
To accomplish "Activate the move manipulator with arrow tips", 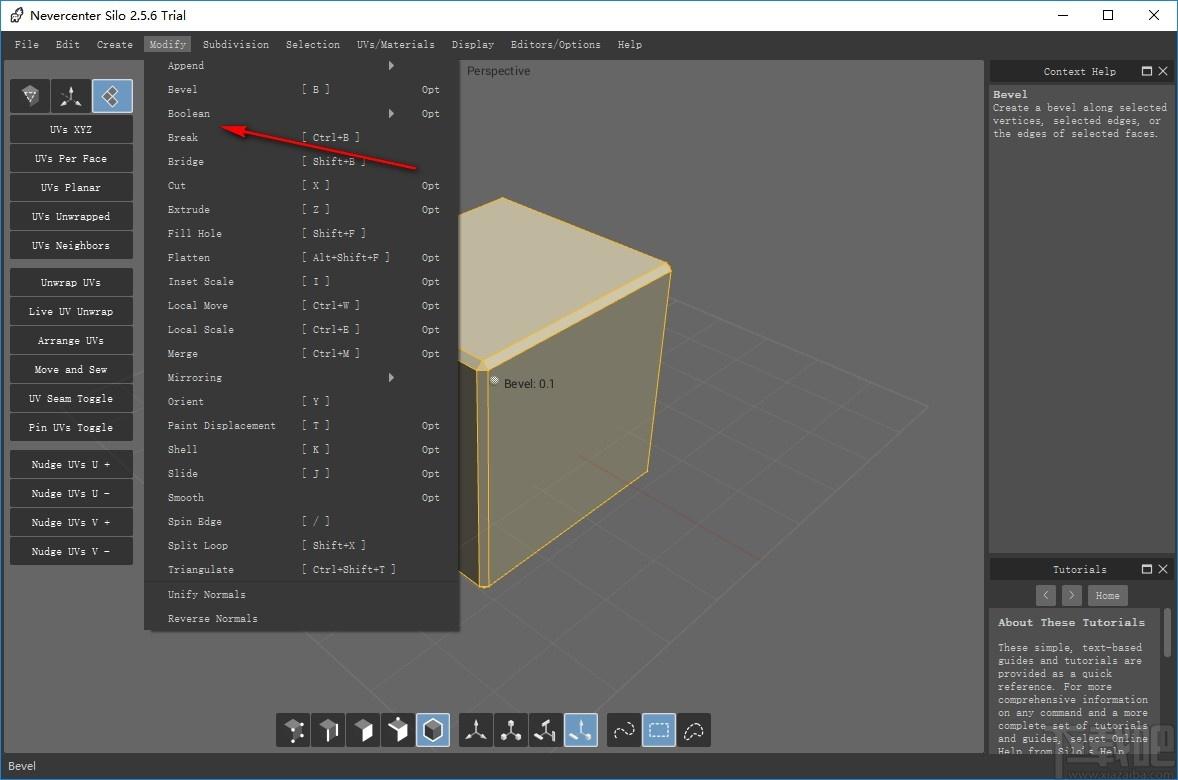I will [x=476, y=730].
